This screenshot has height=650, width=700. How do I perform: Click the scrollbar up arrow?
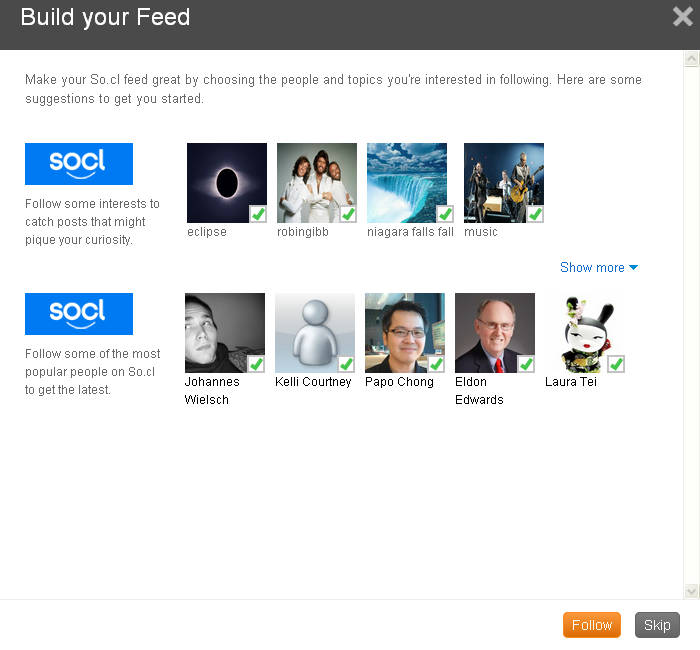click(690, 60)
